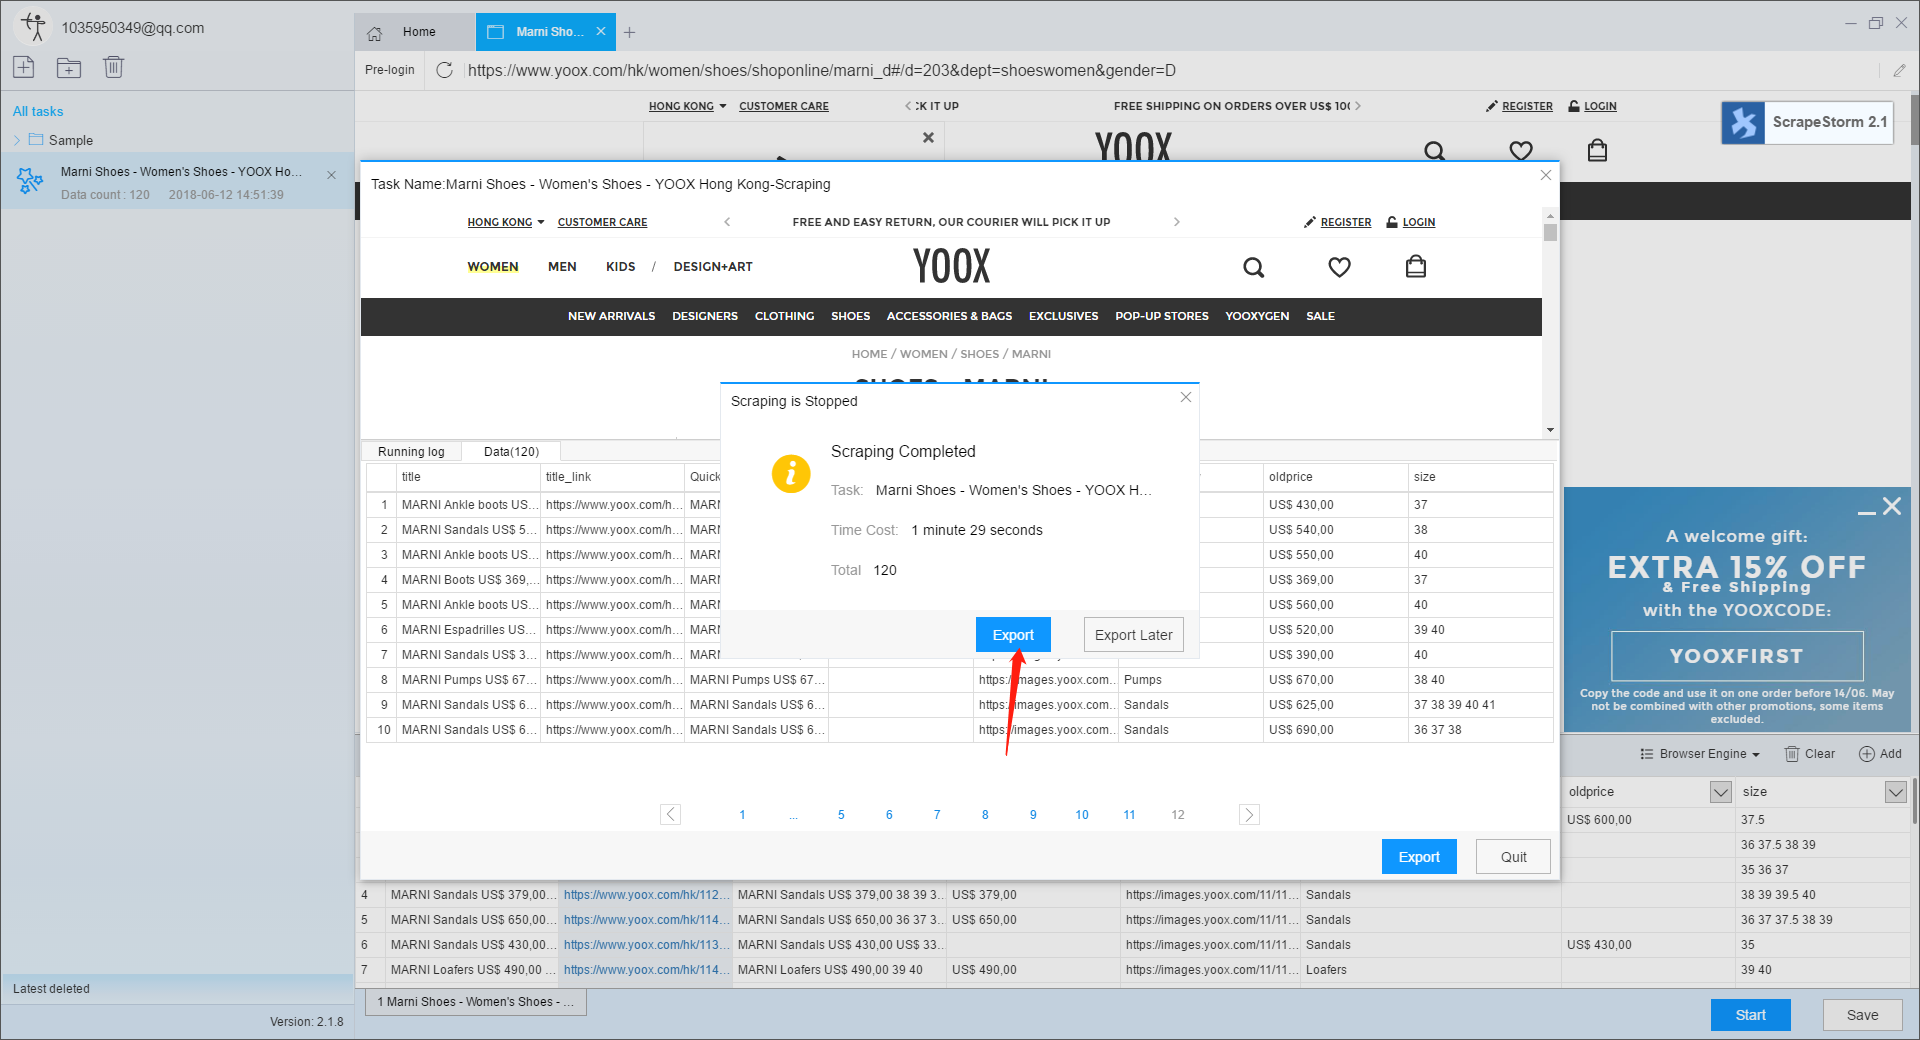Select the WOMEN section link
This screenshot has height=1040, width=1920.
493,267
